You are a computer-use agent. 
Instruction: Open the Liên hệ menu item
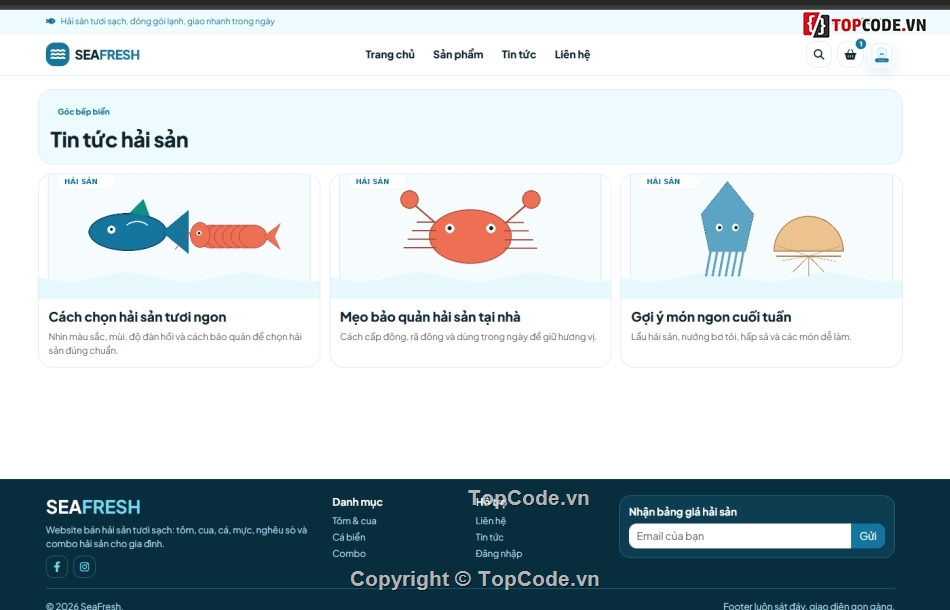click(573, 55)
